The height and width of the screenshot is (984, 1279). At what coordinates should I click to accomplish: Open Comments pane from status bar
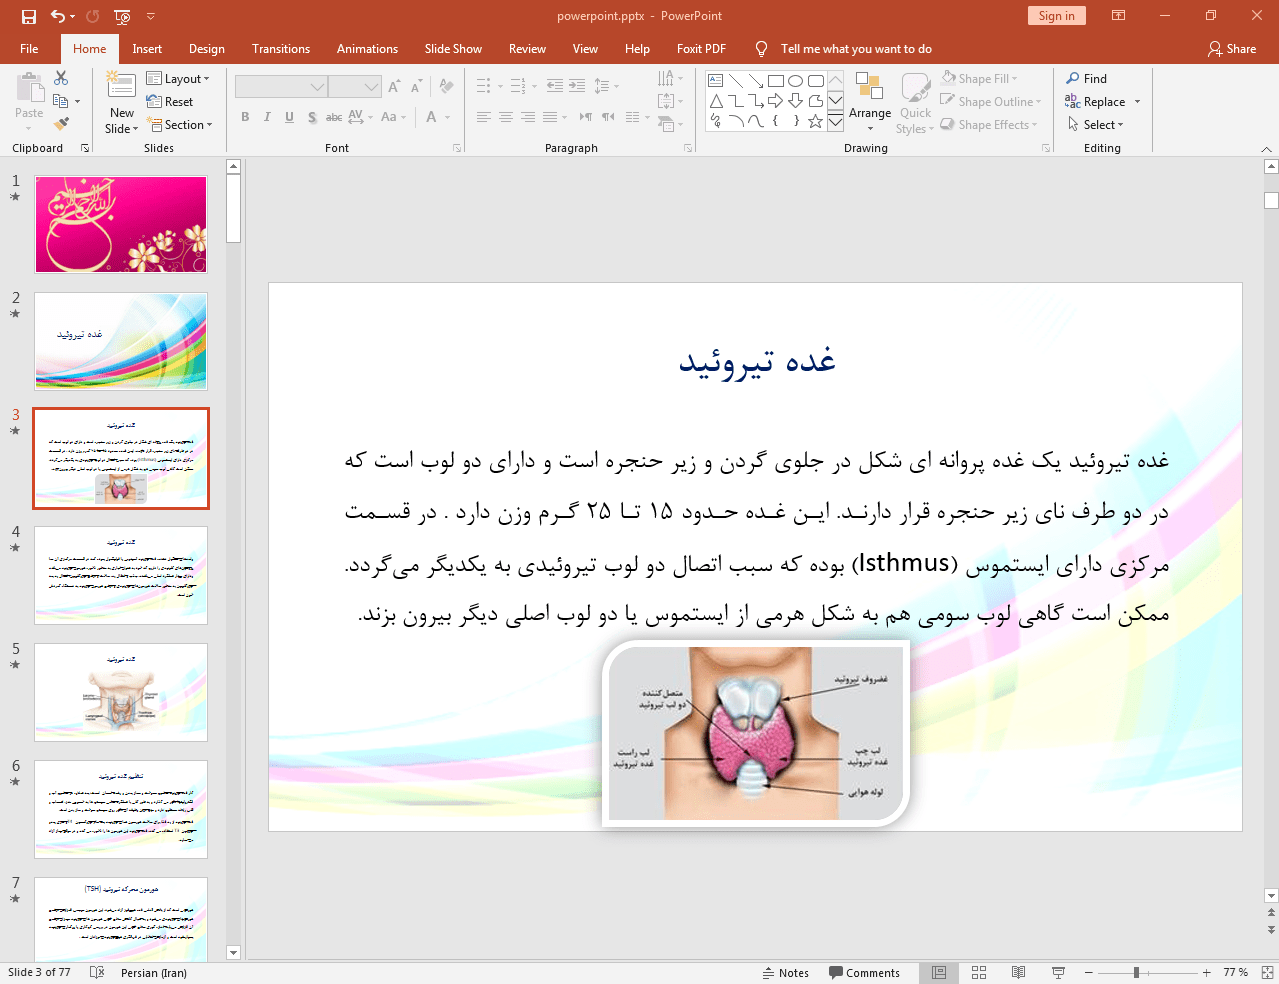click(x=864, y=973)
